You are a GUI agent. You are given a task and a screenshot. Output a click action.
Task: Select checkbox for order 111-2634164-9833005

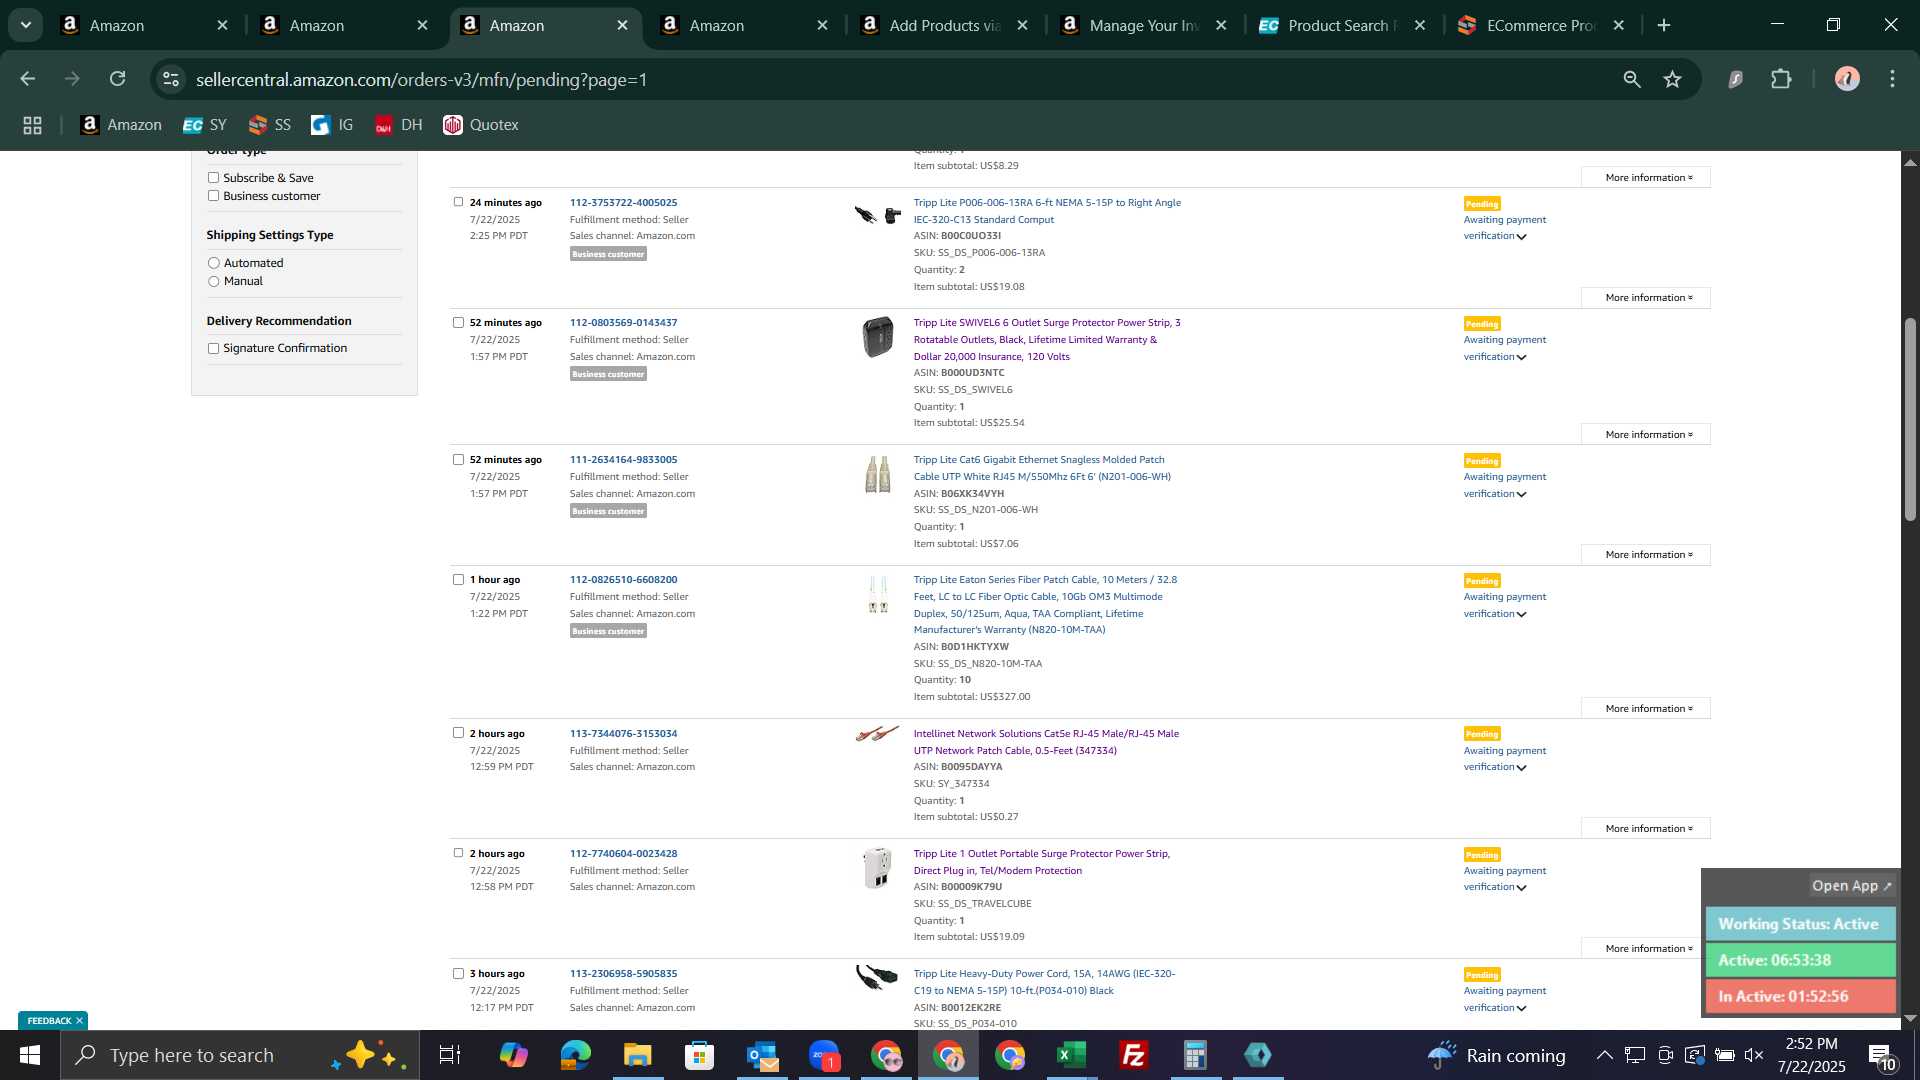click(x=458, y=459)
